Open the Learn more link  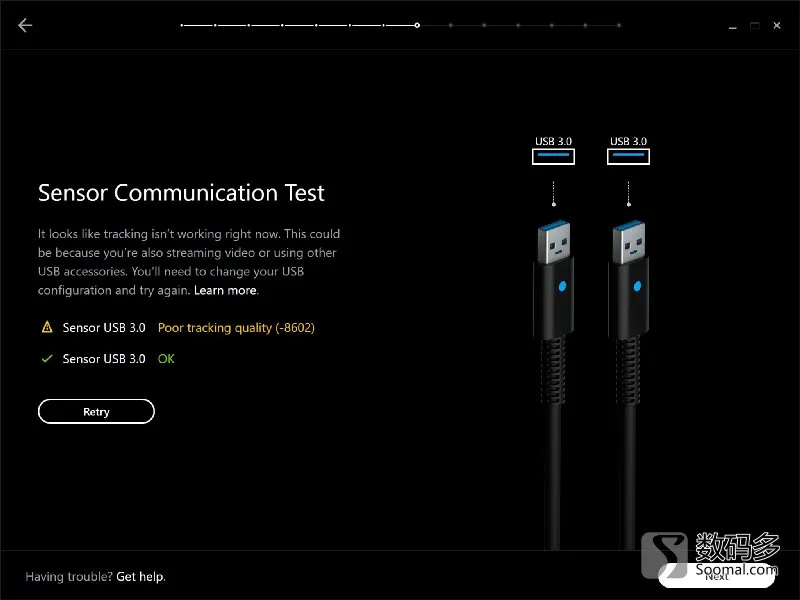pos(225,290)
